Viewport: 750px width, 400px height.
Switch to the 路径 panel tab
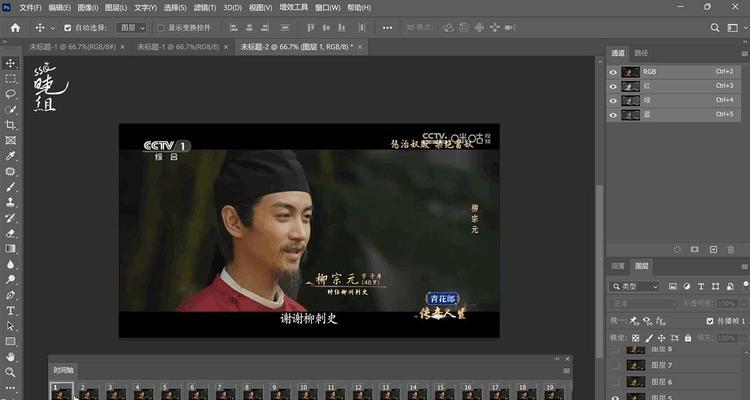click(x=641, y=53)
